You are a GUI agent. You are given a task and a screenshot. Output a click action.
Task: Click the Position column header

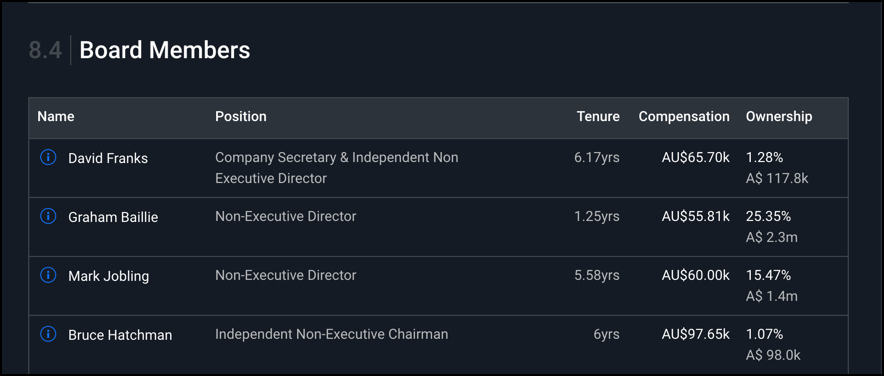[x=241, y=117]
